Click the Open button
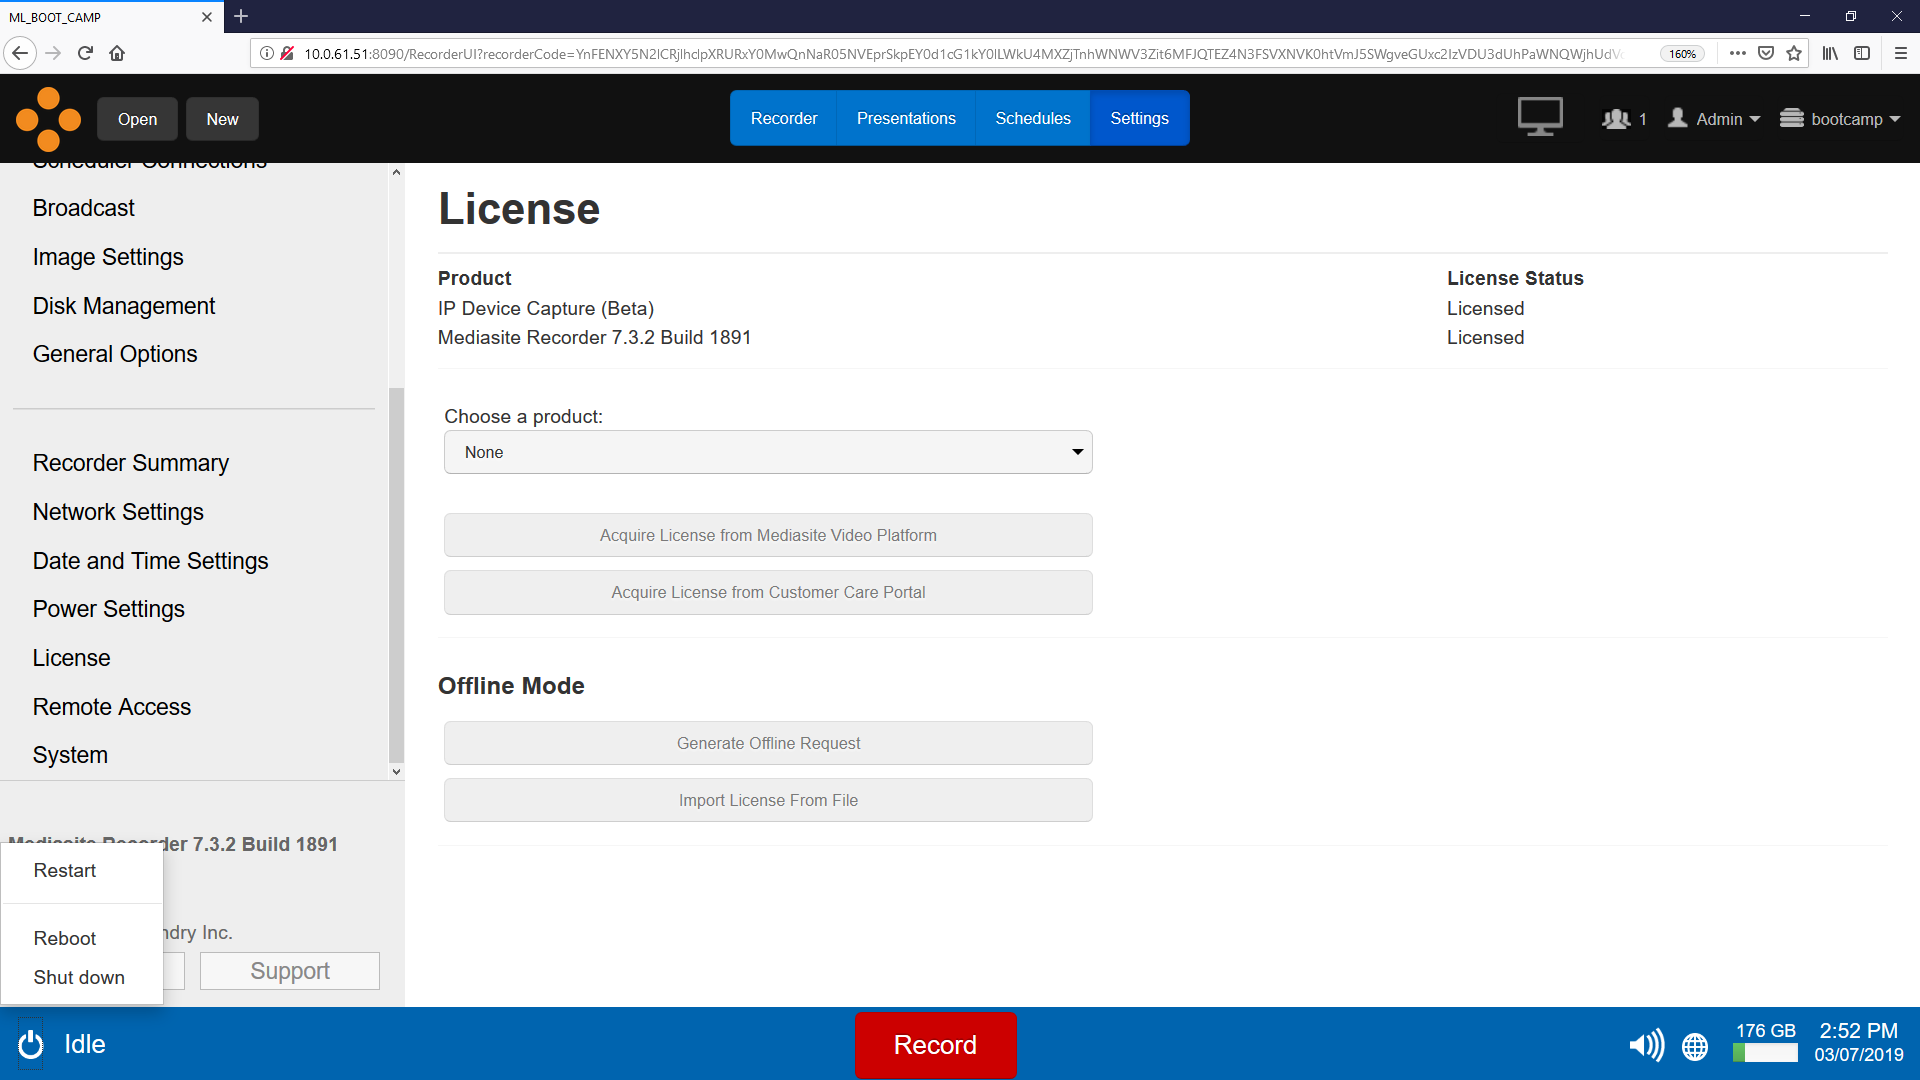 tap(137, 119)
